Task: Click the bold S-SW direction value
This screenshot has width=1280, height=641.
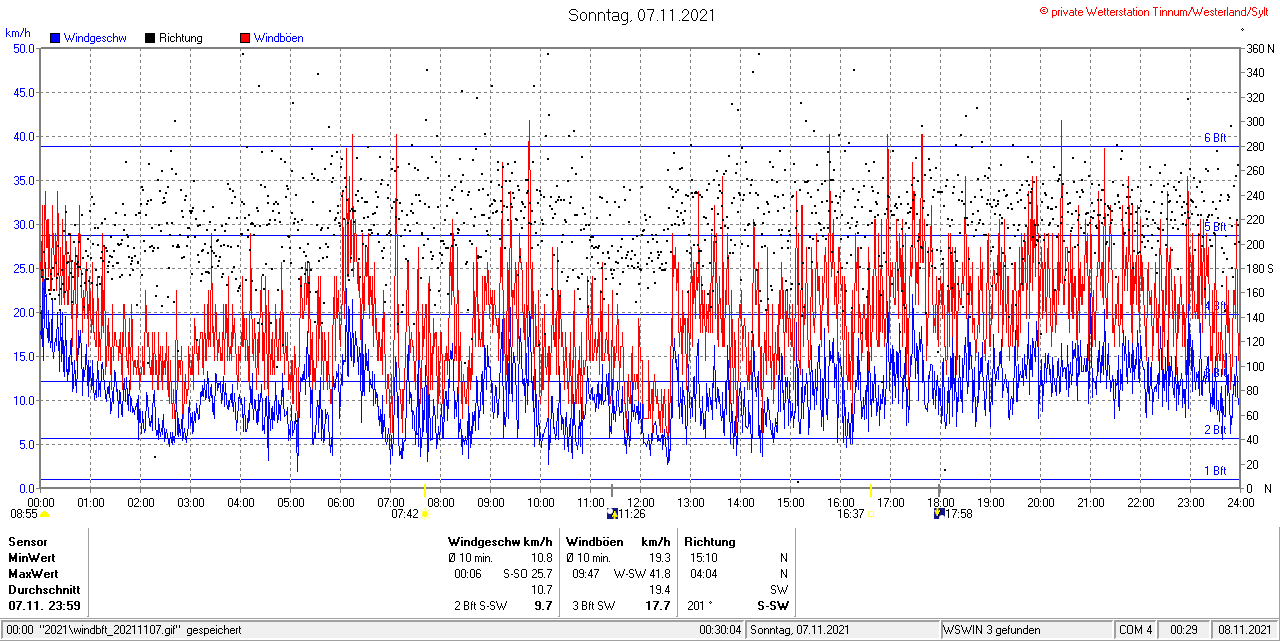Action: 772,605
